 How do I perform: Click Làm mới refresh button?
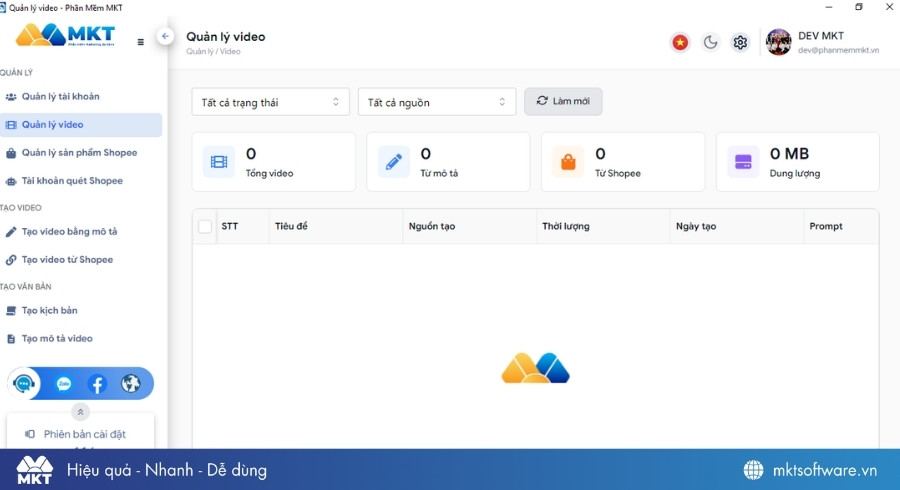[x=563, y=102]
